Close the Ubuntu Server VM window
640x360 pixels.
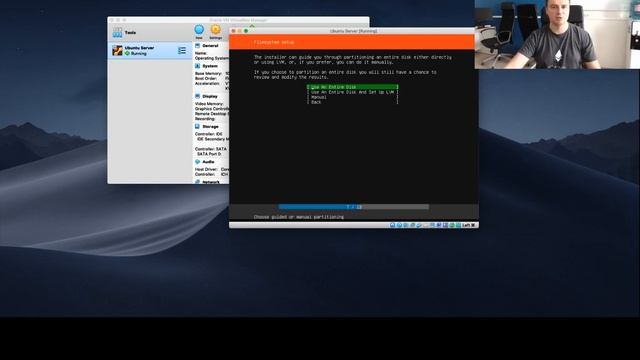click(x=233, y=31)
